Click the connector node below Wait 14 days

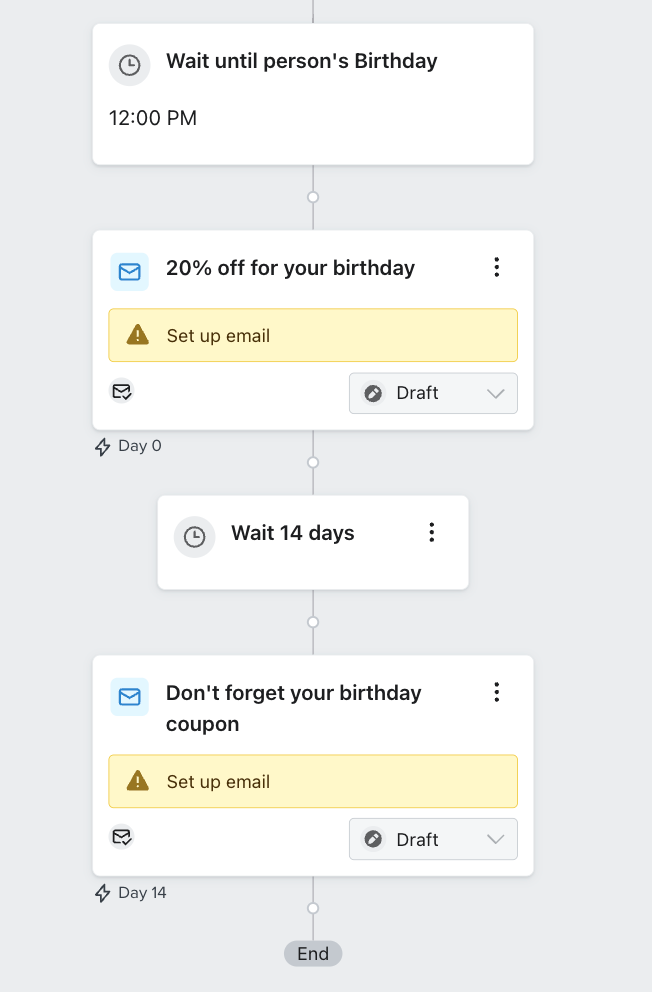(313, 622)
